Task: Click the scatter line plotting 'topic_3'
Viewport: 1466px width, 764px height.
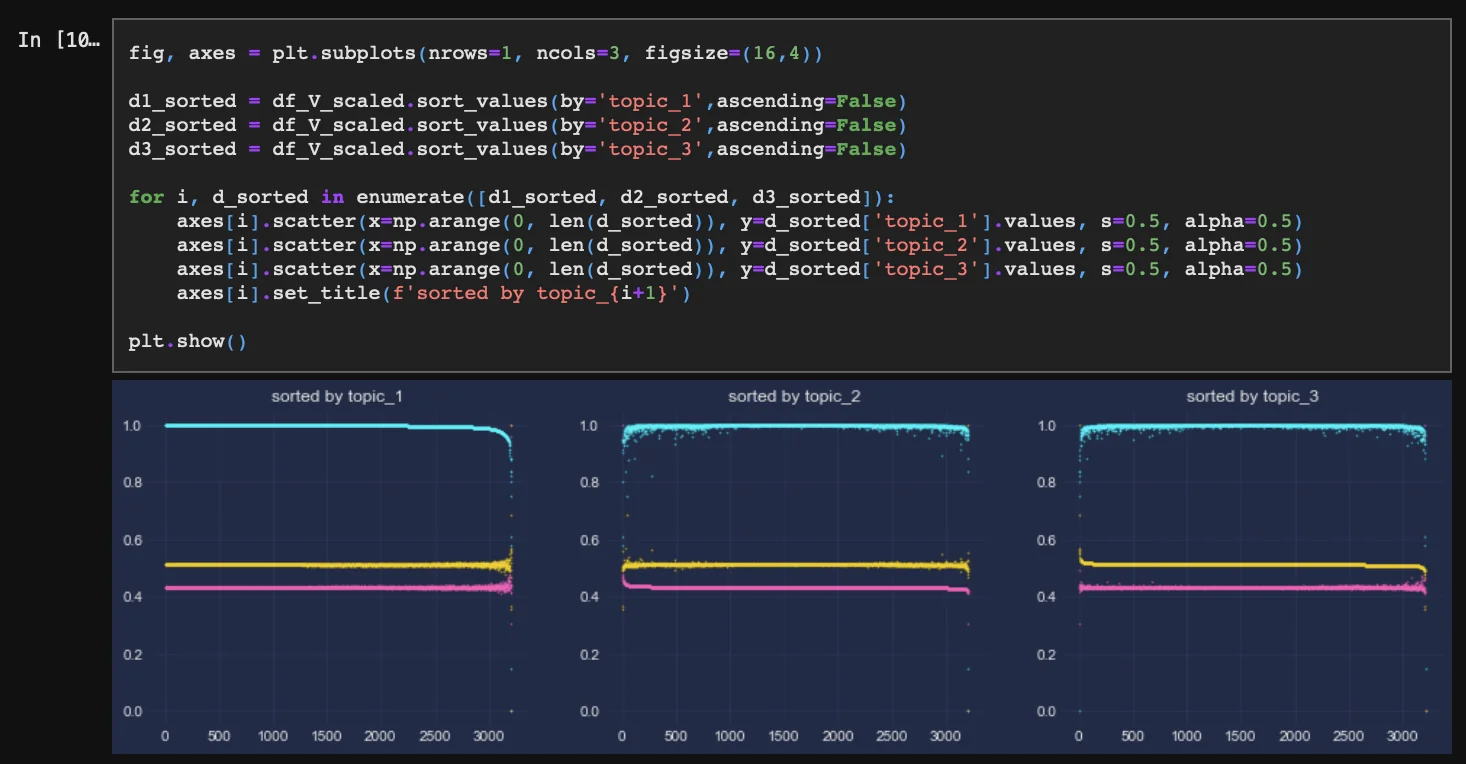Action: (x=740, y=269)
